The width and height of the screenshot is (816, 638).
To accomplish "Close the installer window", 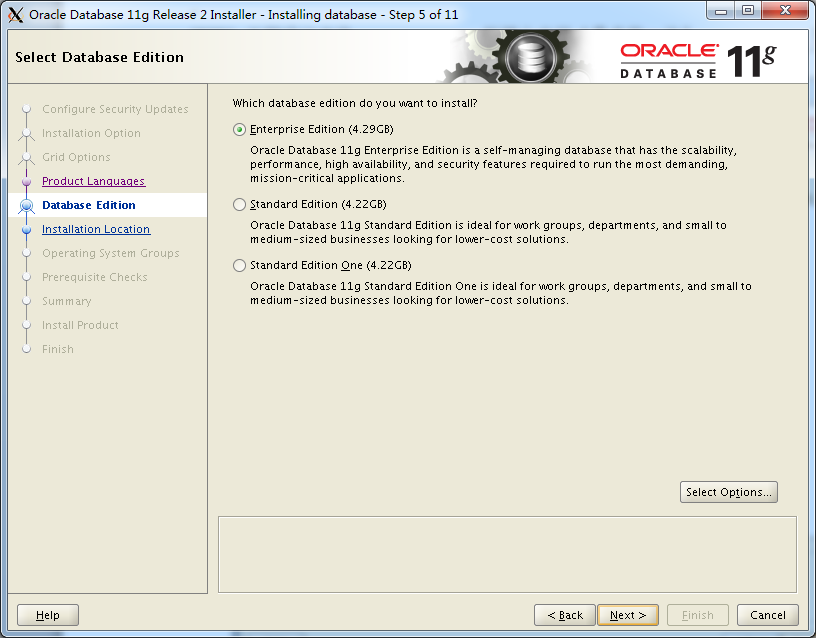I will [x=786, y=11].
